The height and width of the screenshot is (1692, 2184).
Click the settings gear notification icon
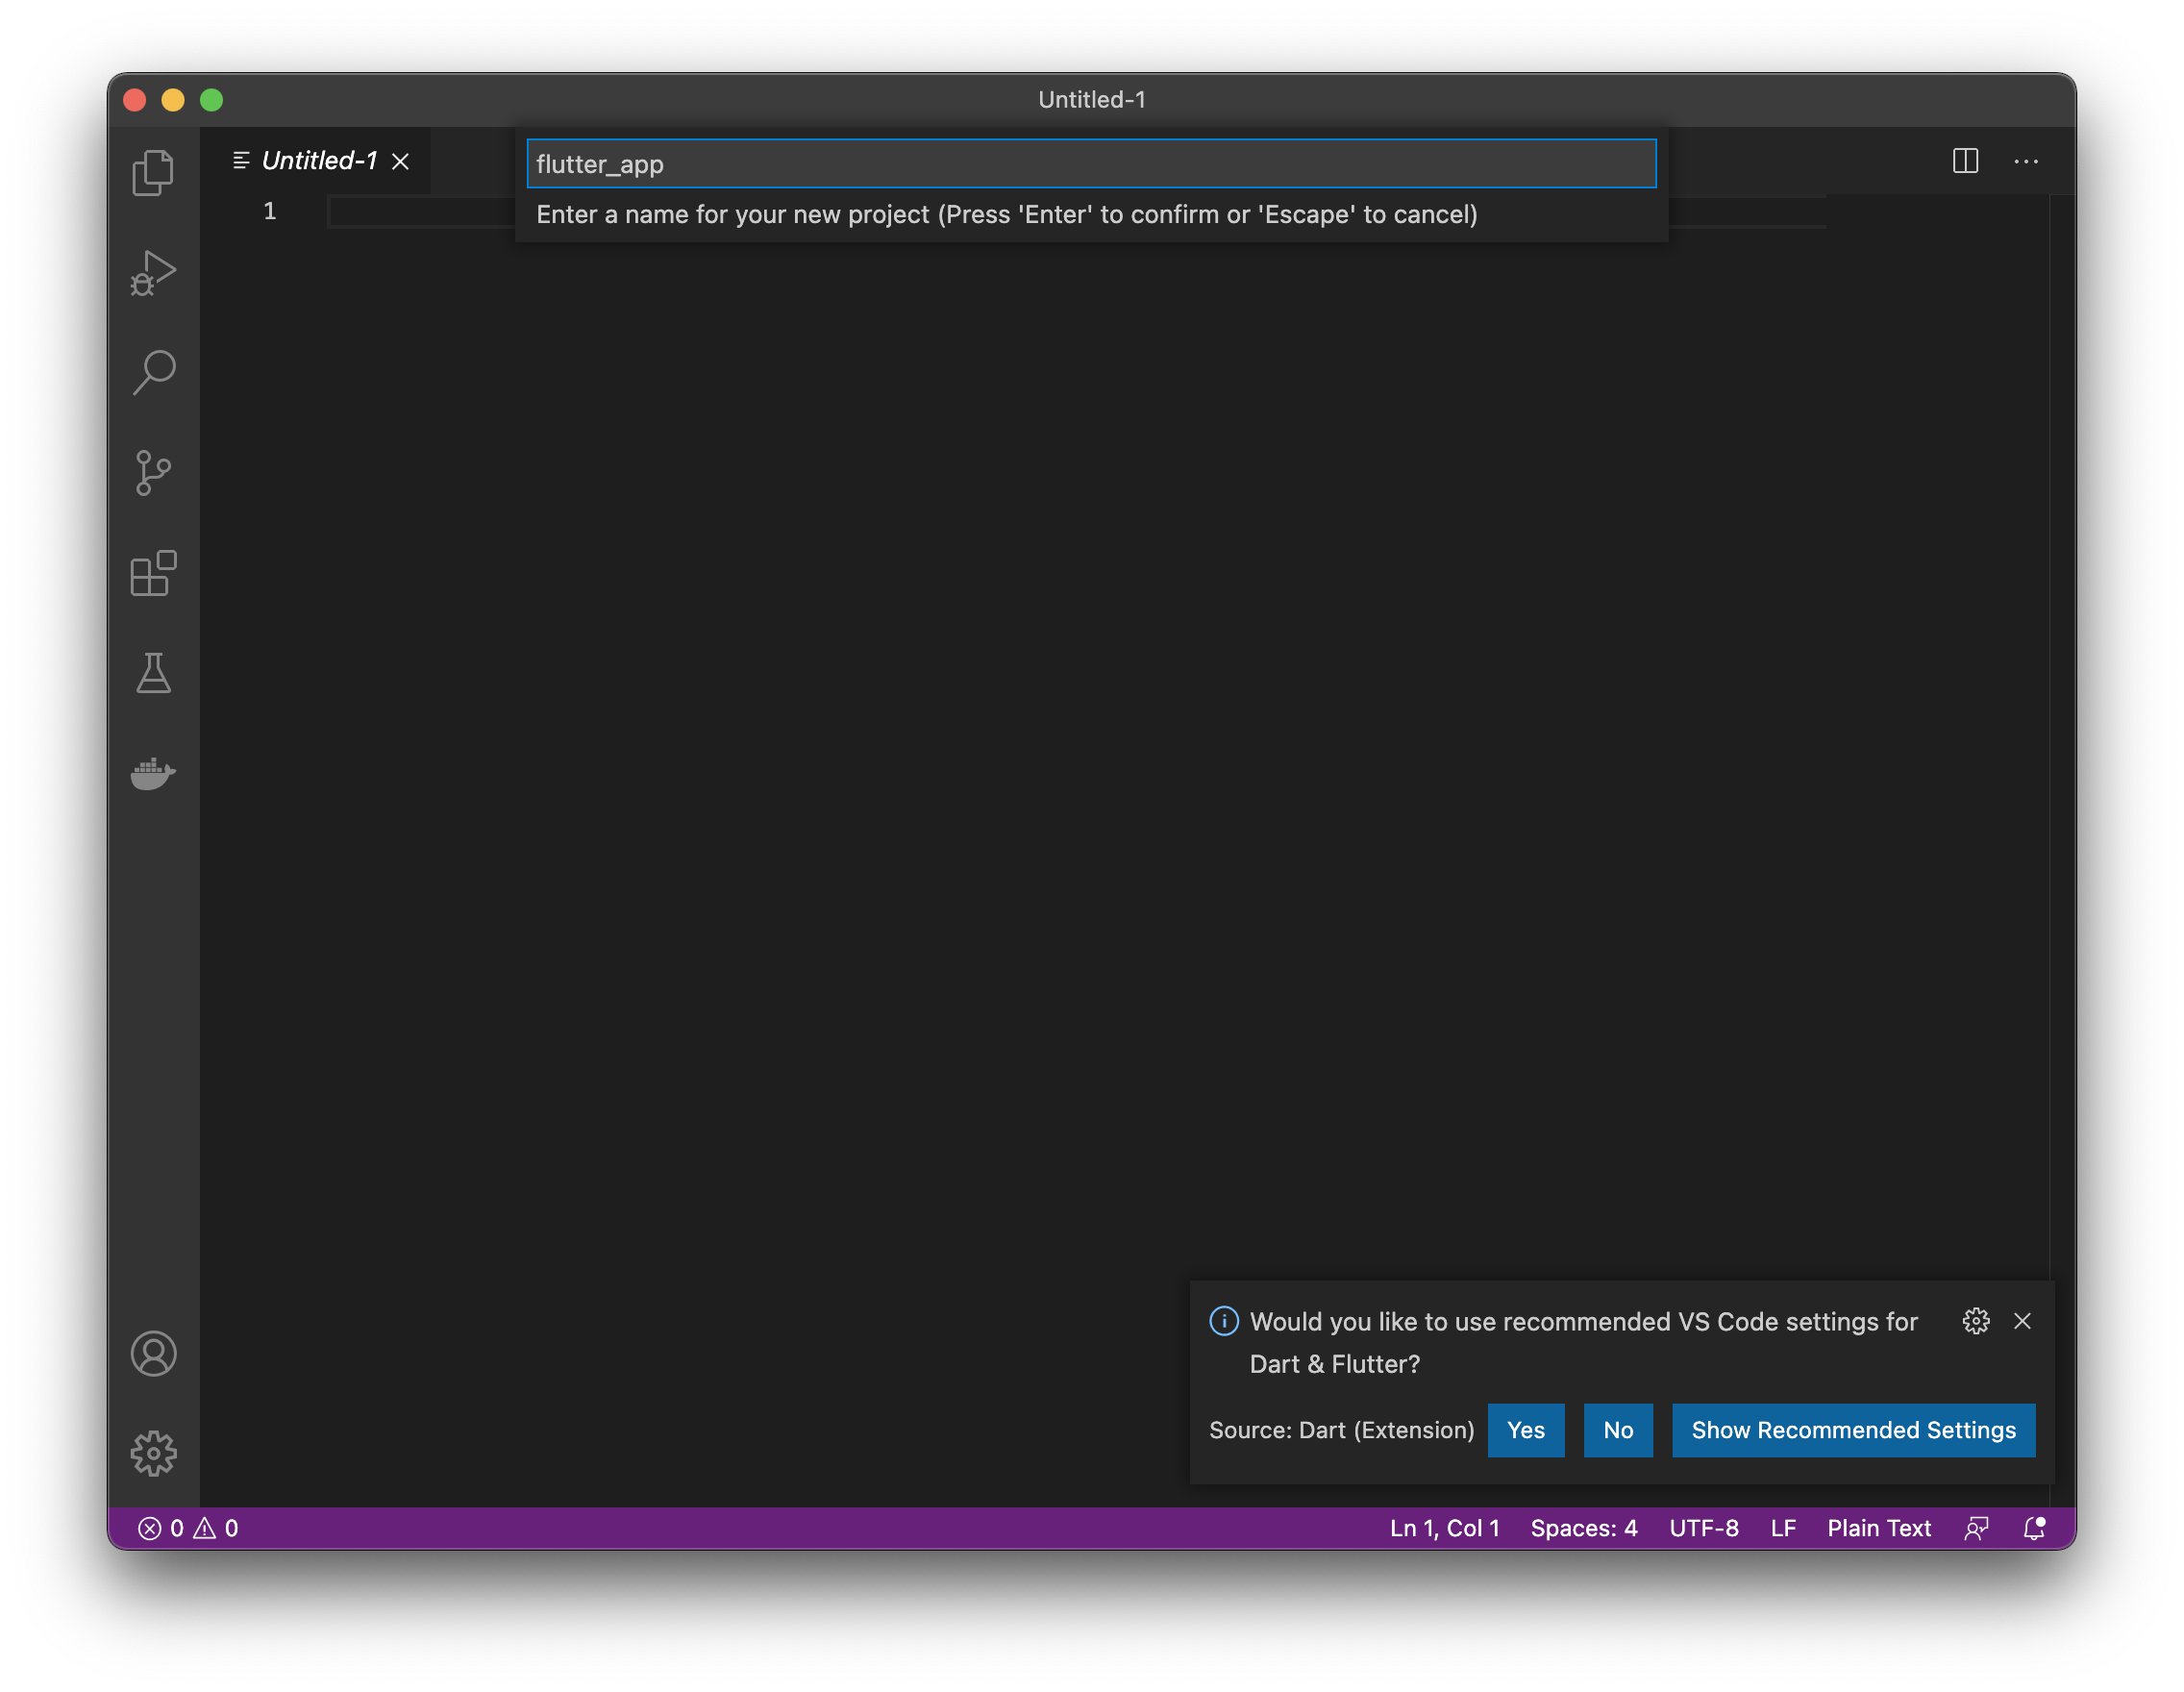pyautogui.click(x=1974, y=1320)
